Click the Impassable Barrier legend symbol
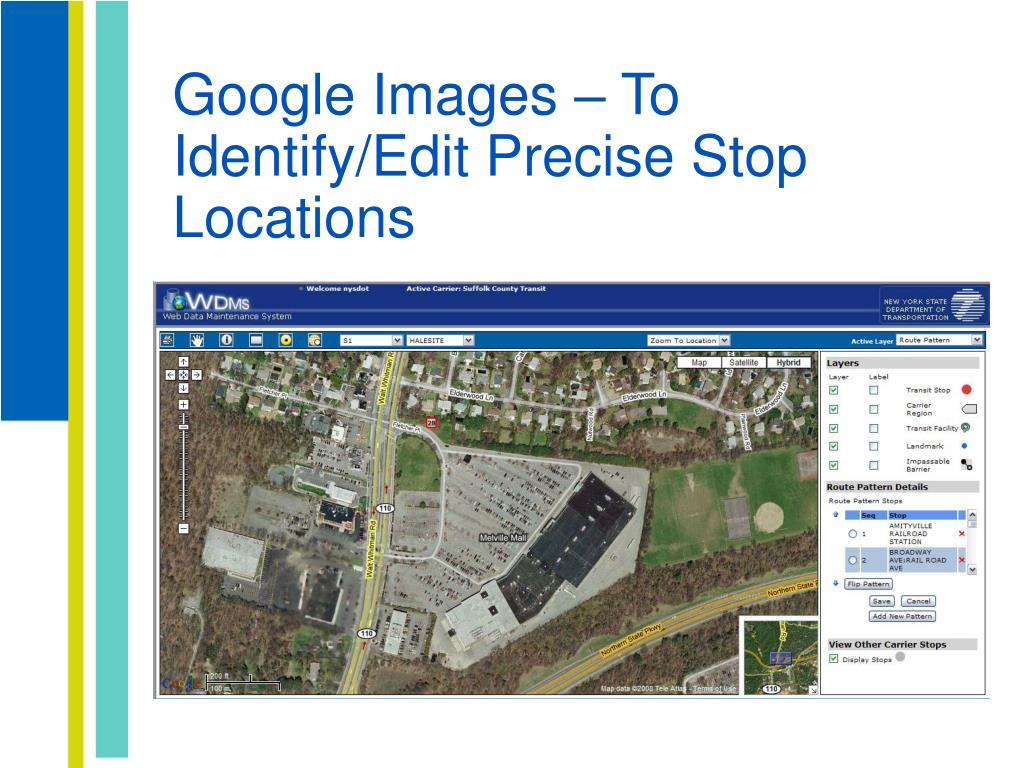This screenshot has width=1024, height=768. pyautogui.click(x=967, y=464)
